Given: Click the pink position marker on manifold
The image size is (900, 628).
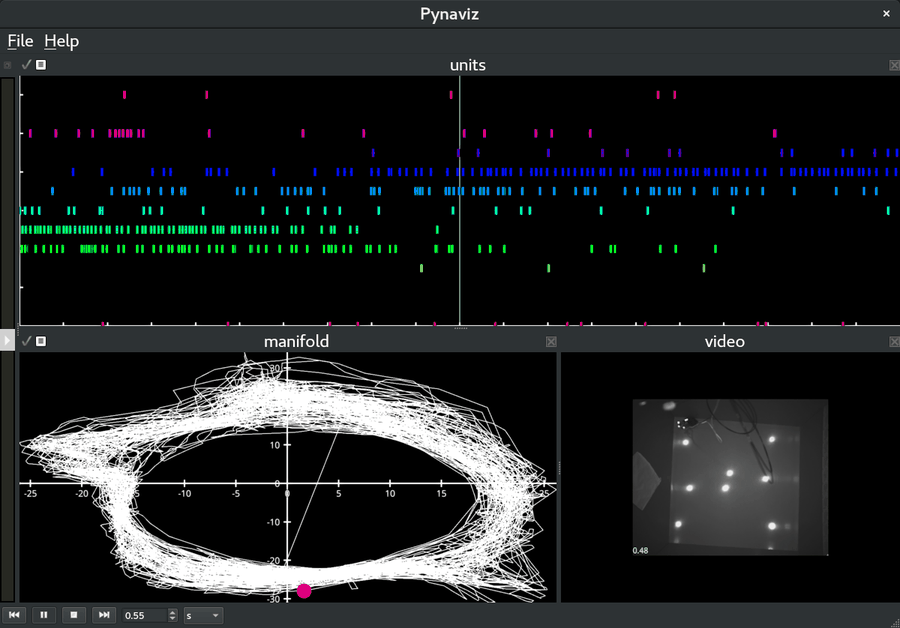Looking at the screenshot, I should 304,591.
